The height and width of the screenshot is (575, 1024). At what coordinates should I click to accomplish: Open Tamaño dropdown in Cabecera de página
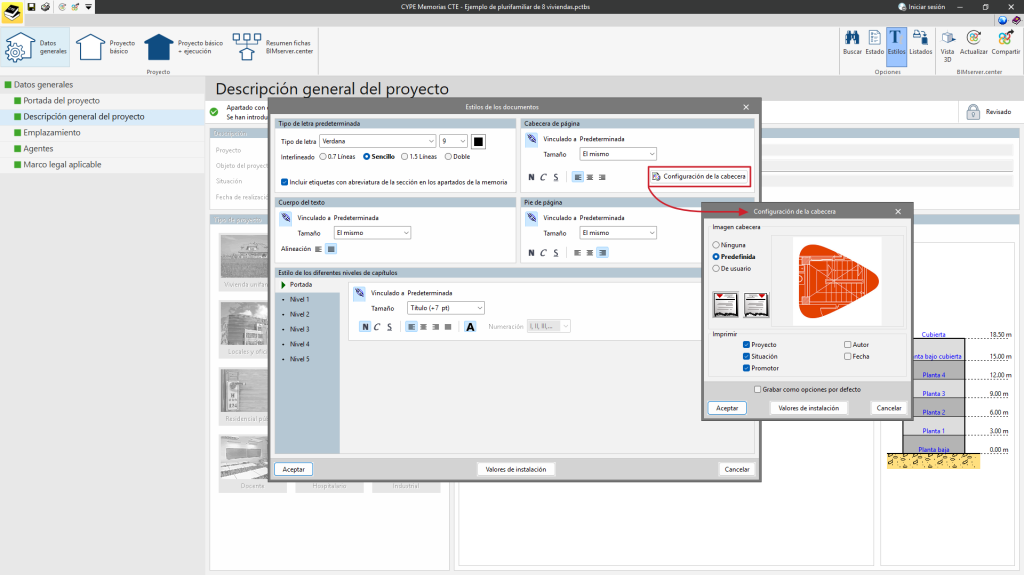pos(618,154)
